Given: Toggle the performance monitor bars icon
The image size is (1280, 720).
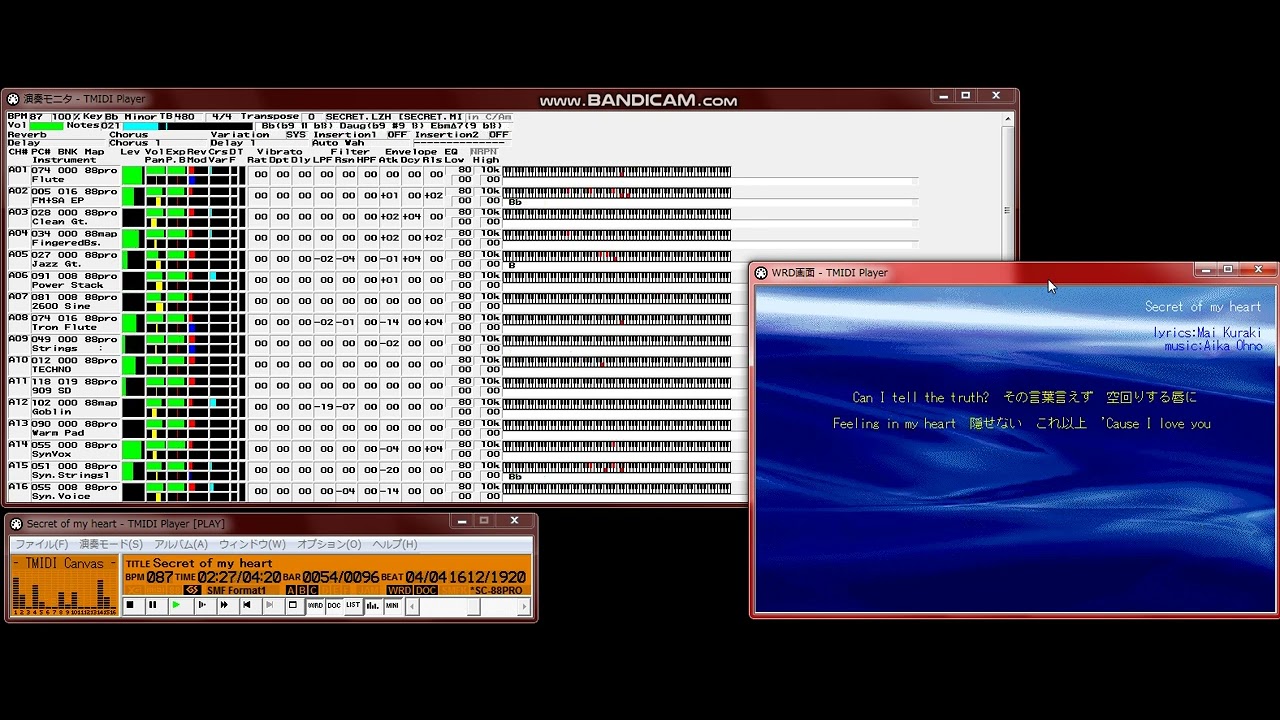Looking at the screenshot, I should click(373, 605).
